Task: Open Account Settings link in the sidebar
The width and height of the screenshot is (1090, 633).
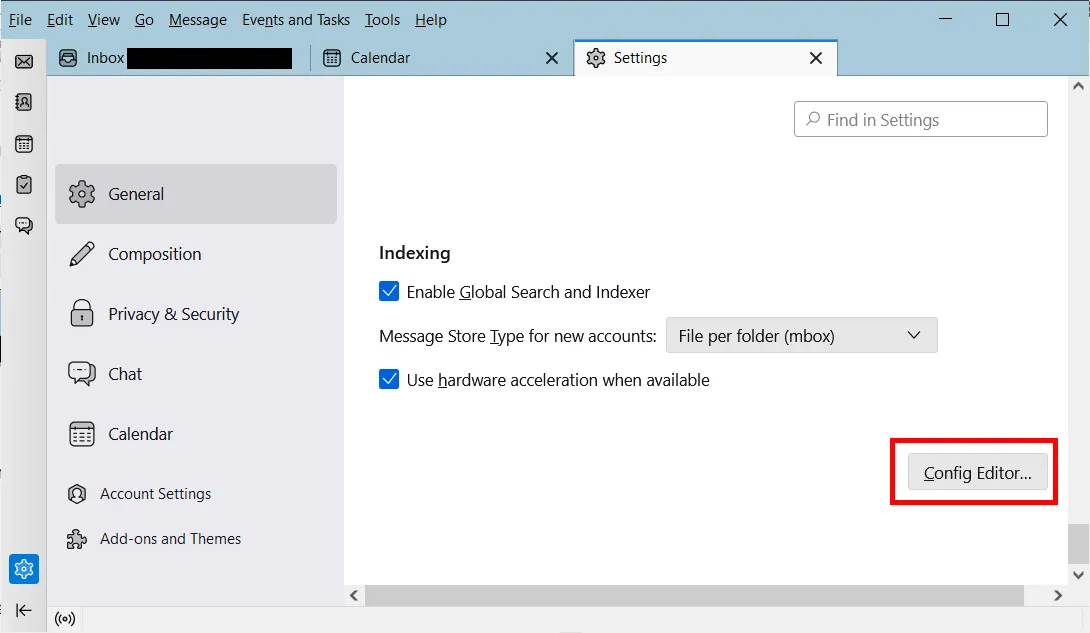Action: coord(155,494)
